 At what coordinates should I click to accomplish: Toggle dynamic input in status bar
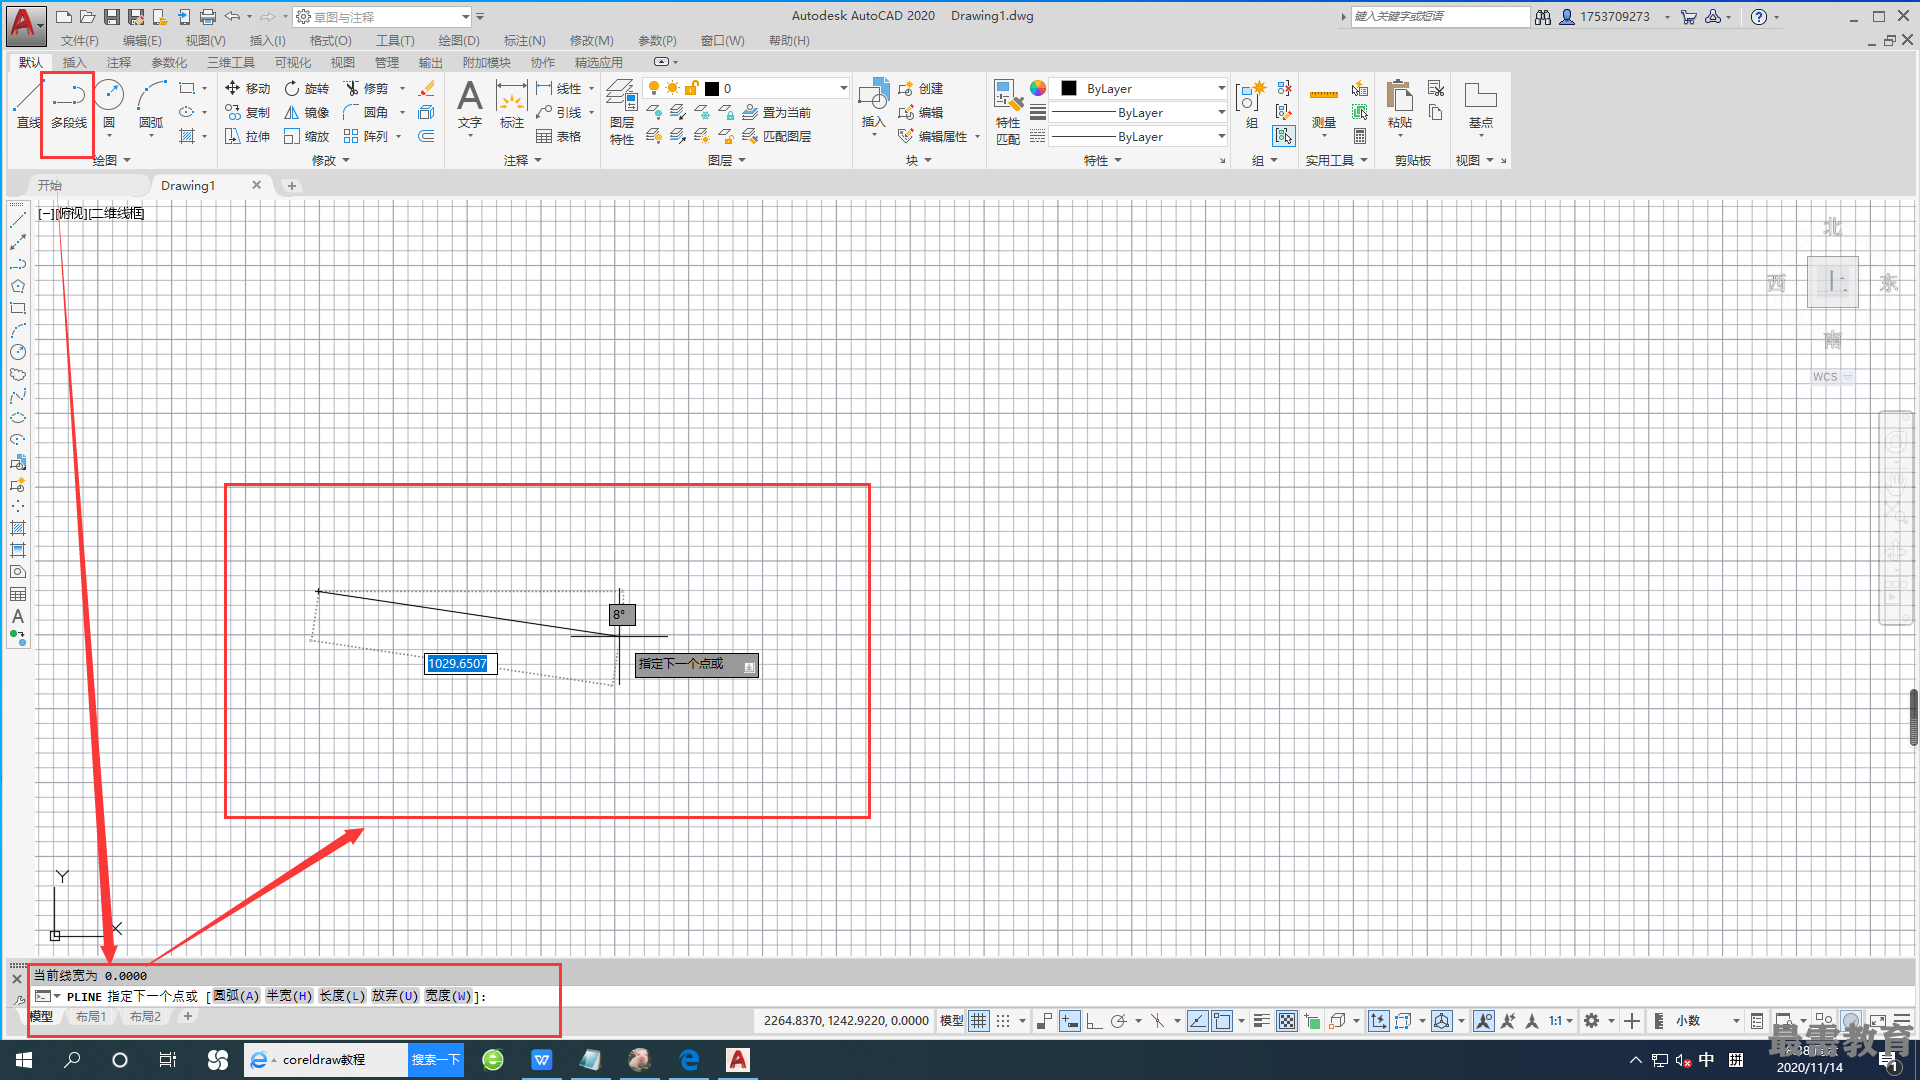(x=1070, y=1021)
